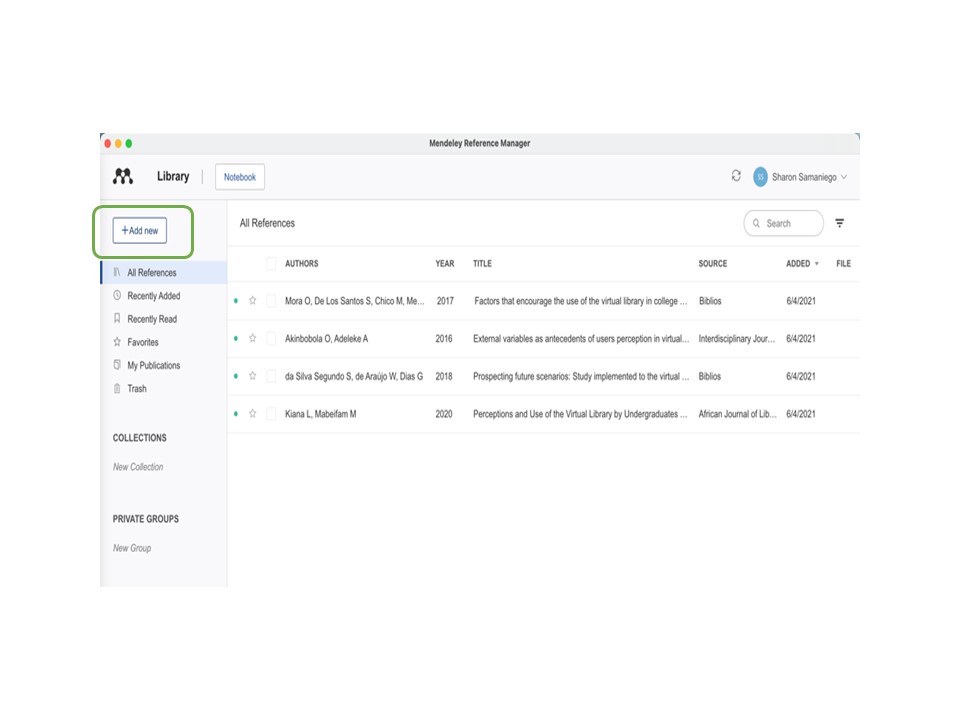The image size is (960, 720).
Task: Click 6/4/2021 date in Kiana L row
Action: (x=801, y=414)
